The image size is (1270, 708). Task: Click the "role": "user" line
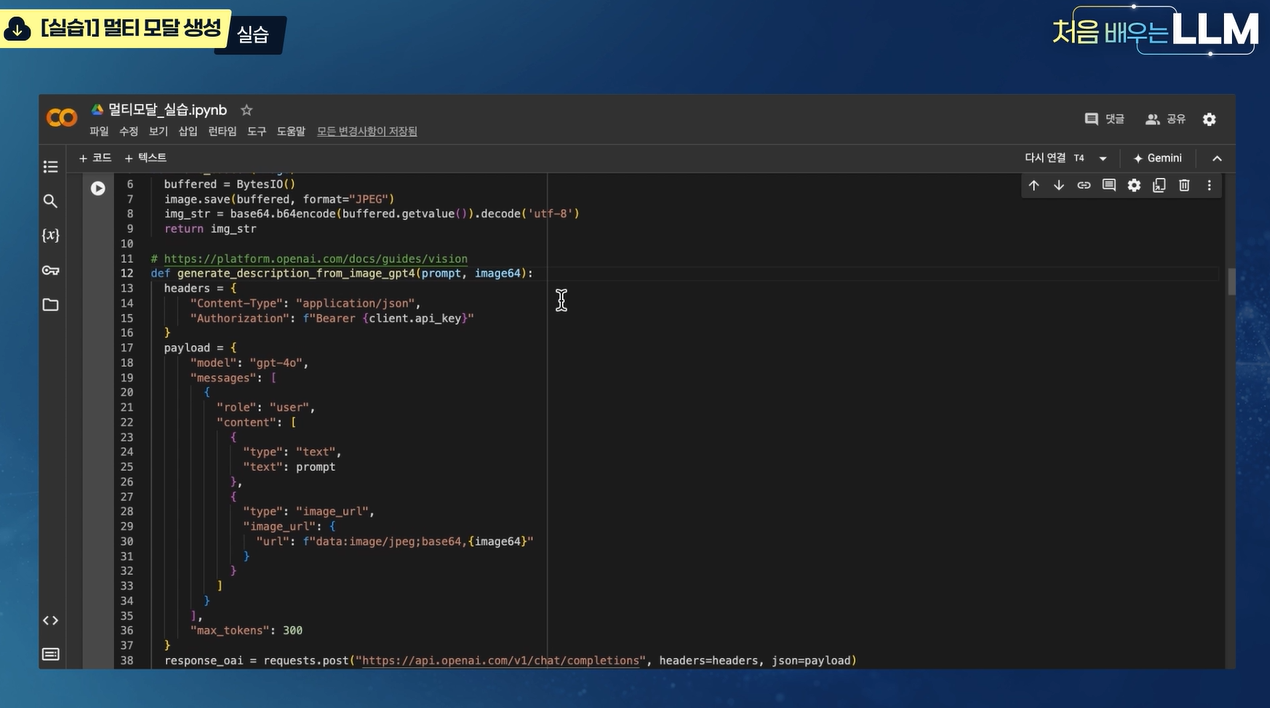click(265, 407)
